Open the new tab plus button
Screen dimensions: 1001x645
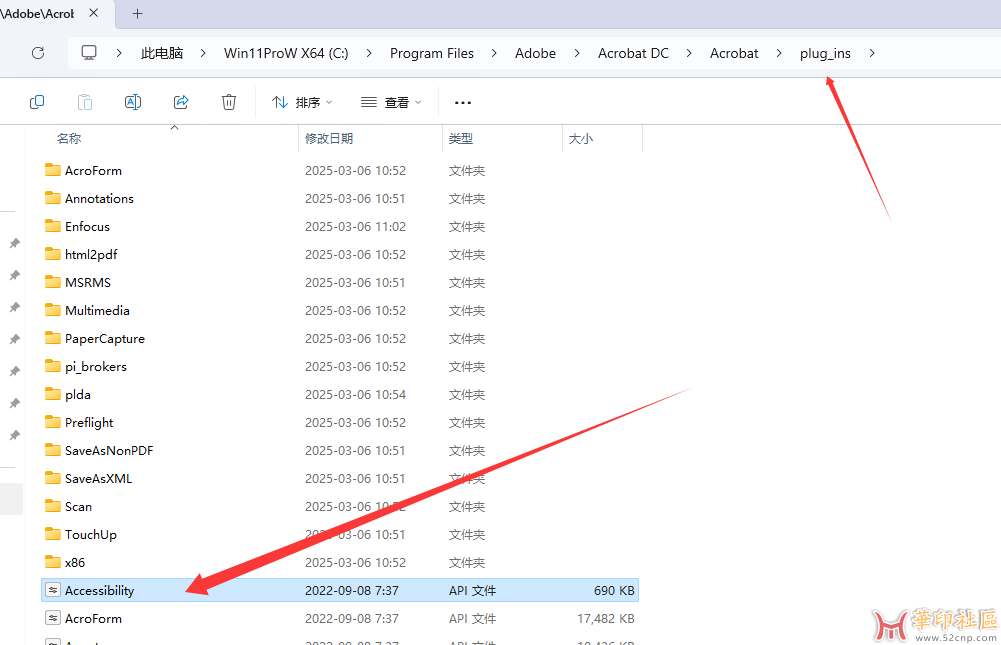pyautogui.click(x=138, y=14)
